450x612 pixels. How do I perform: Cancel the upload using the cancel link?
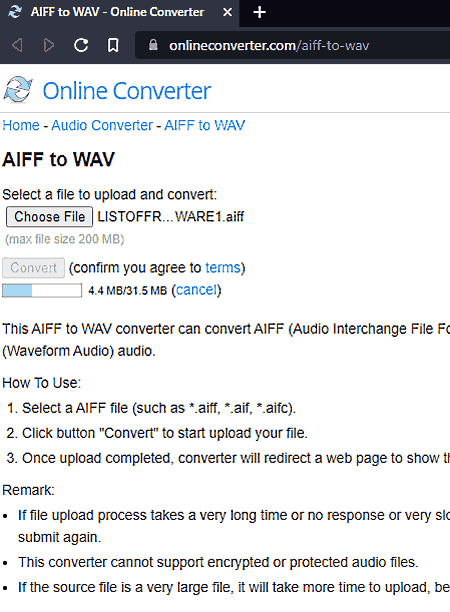click(196, 290)
